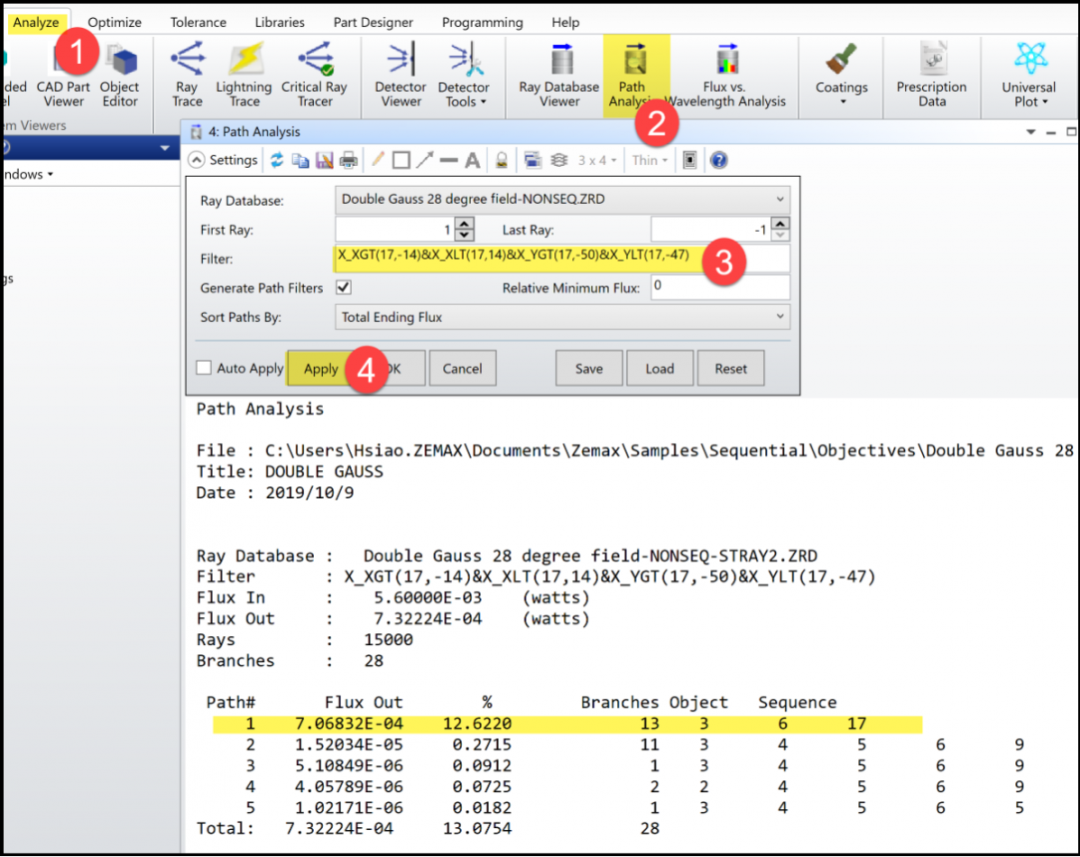This screenshot has width=1080, height=857.
Task: Select the rectangle annotation tool
Action: point(401,161)
